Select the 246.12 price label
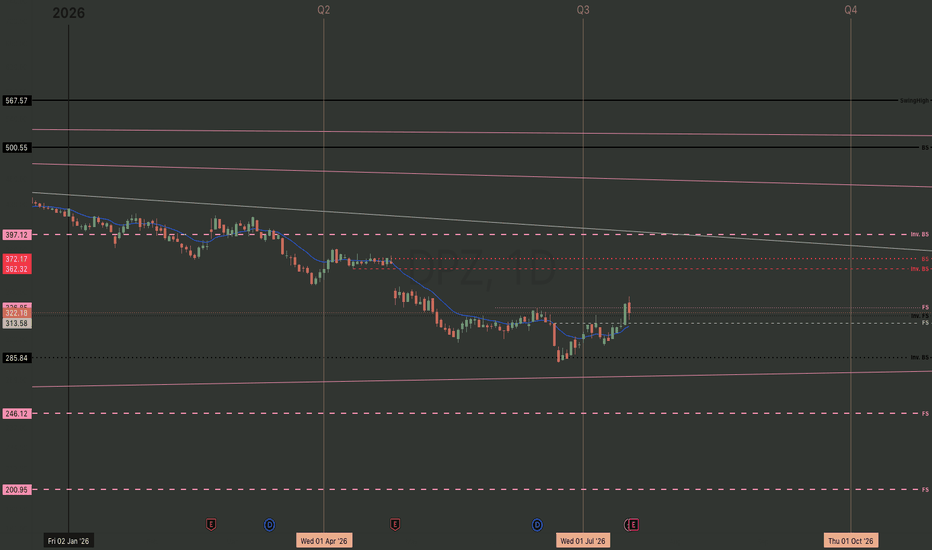The width and height of the screenshot is (932, 550). [x=17, y=413]
